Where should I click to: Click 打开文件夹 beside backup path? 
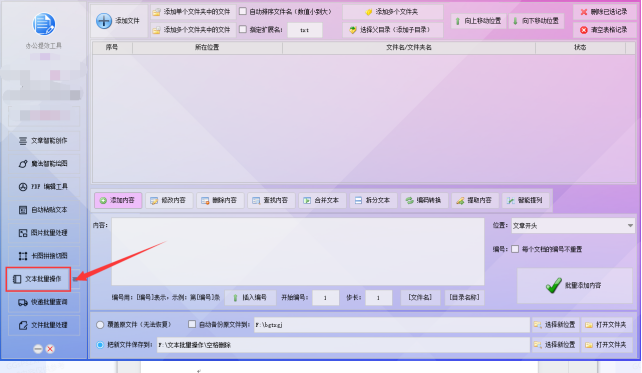pyautogui.click(x=607, y=325)
